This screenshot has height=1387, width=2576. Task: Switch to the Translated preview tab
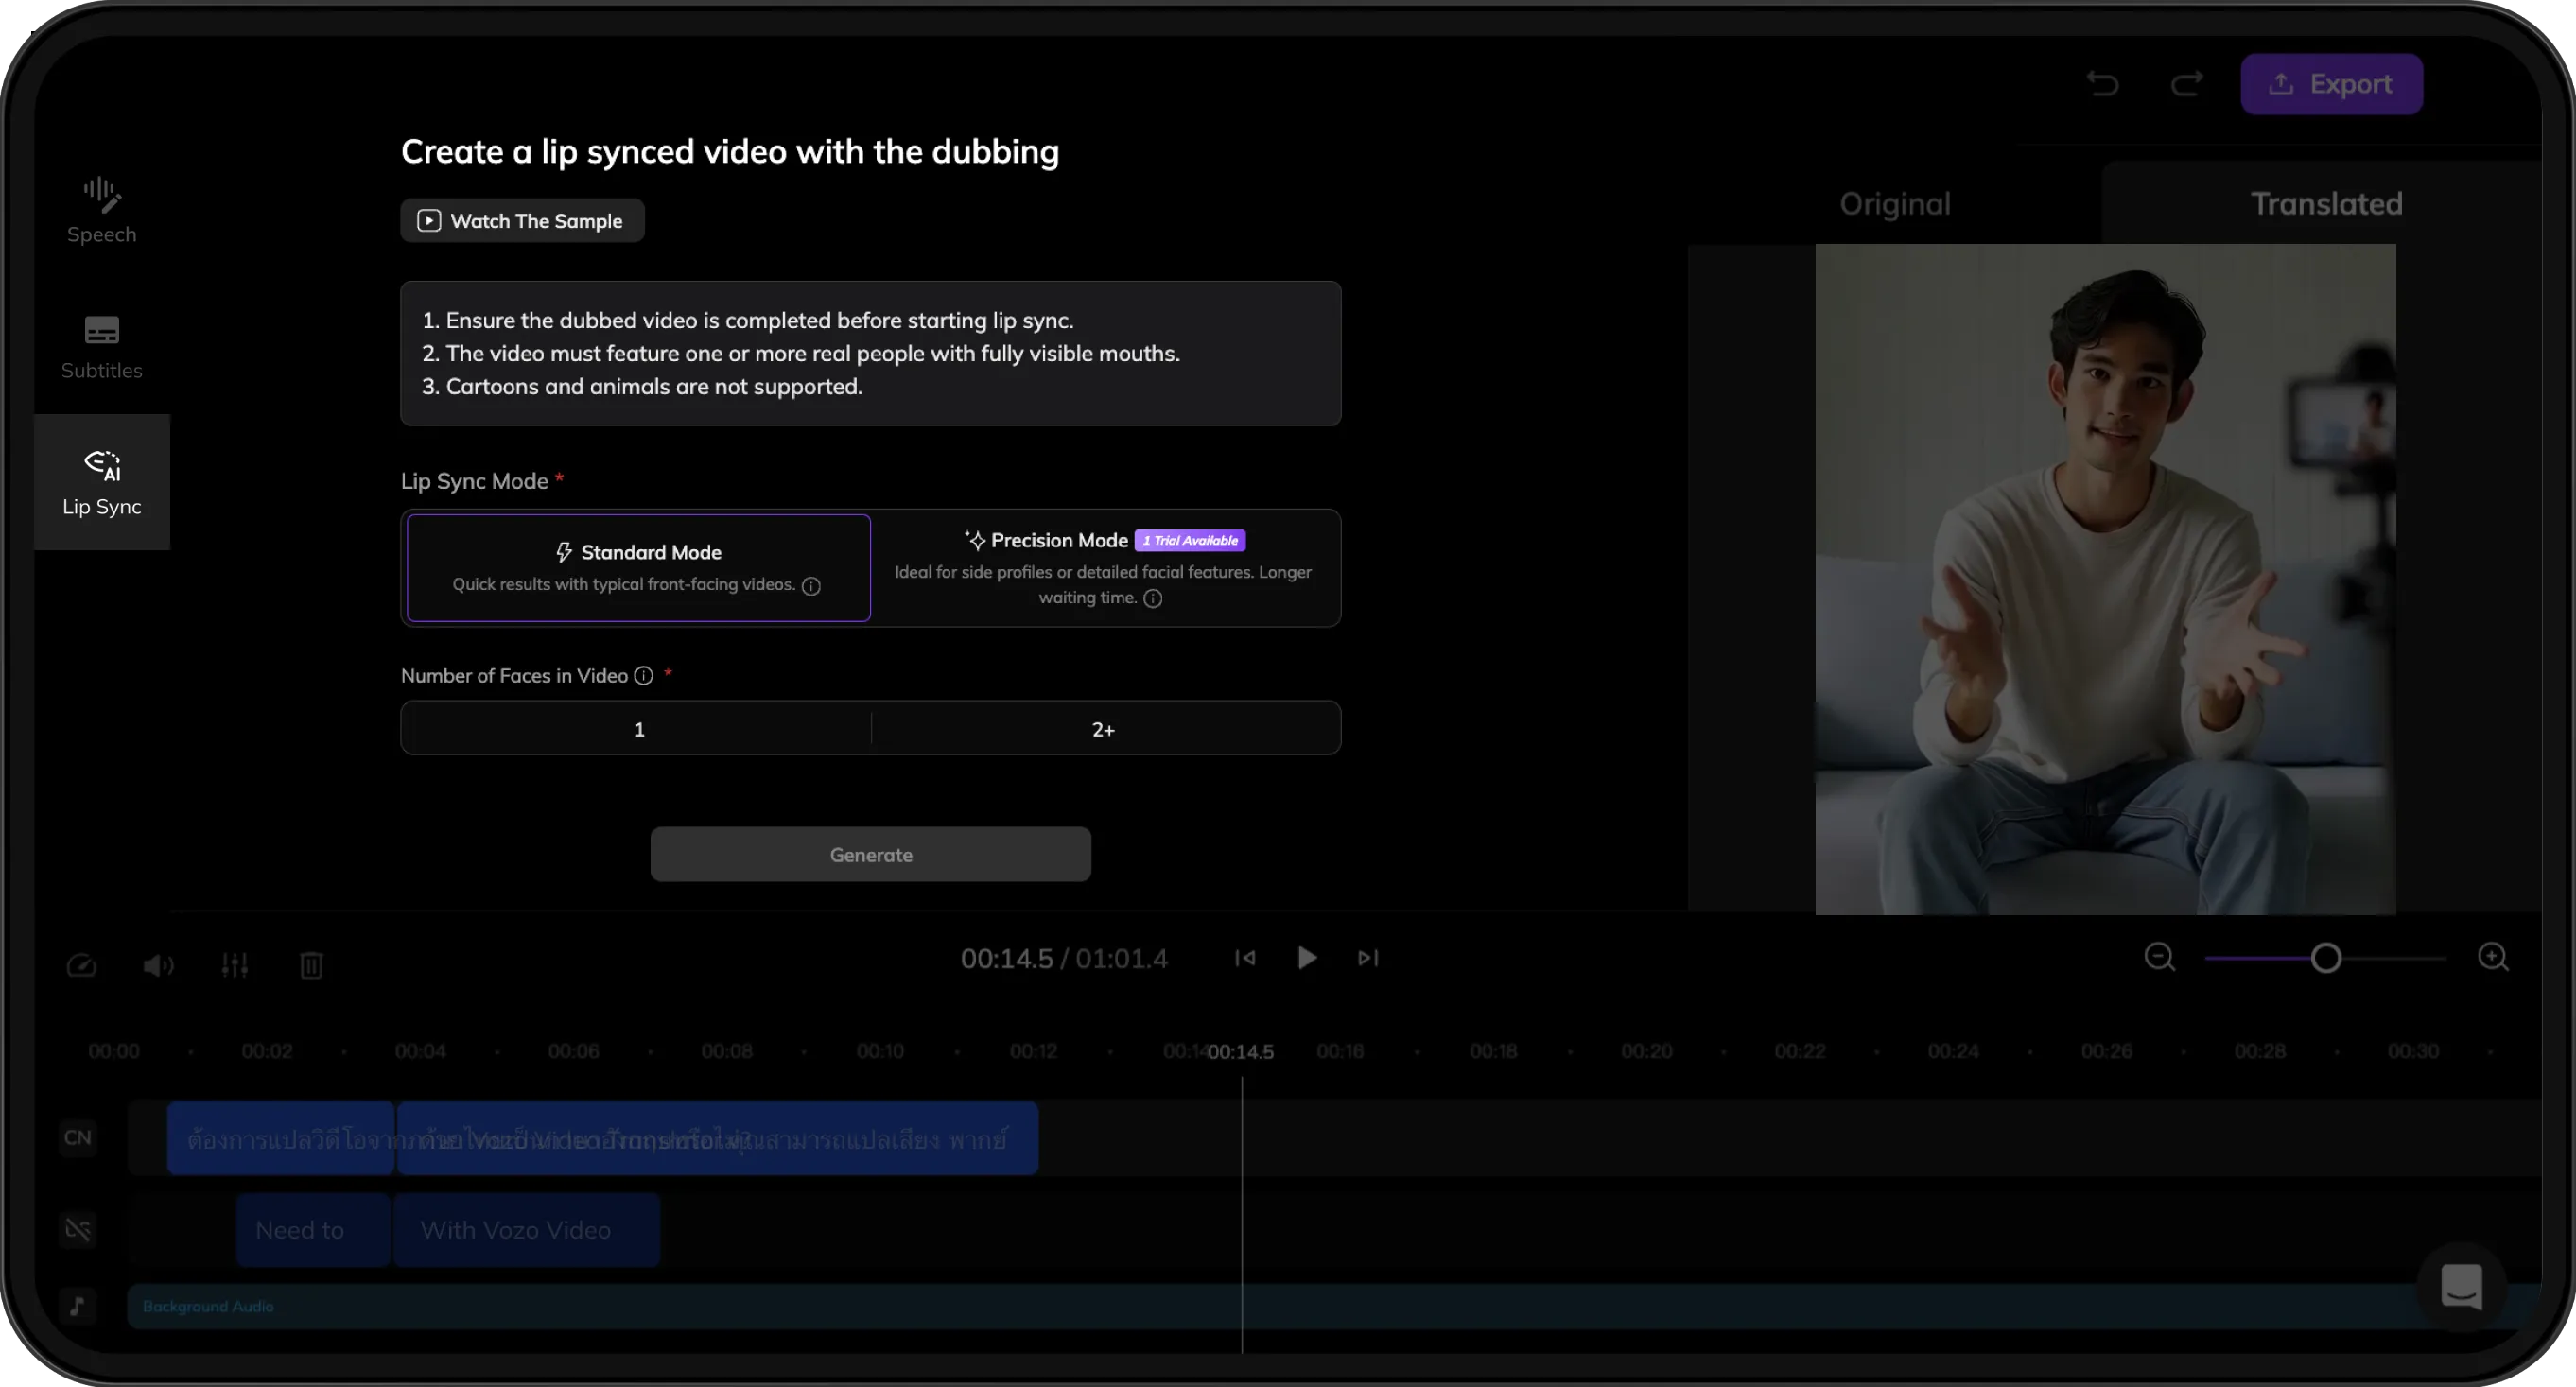tap(2326, 204)
